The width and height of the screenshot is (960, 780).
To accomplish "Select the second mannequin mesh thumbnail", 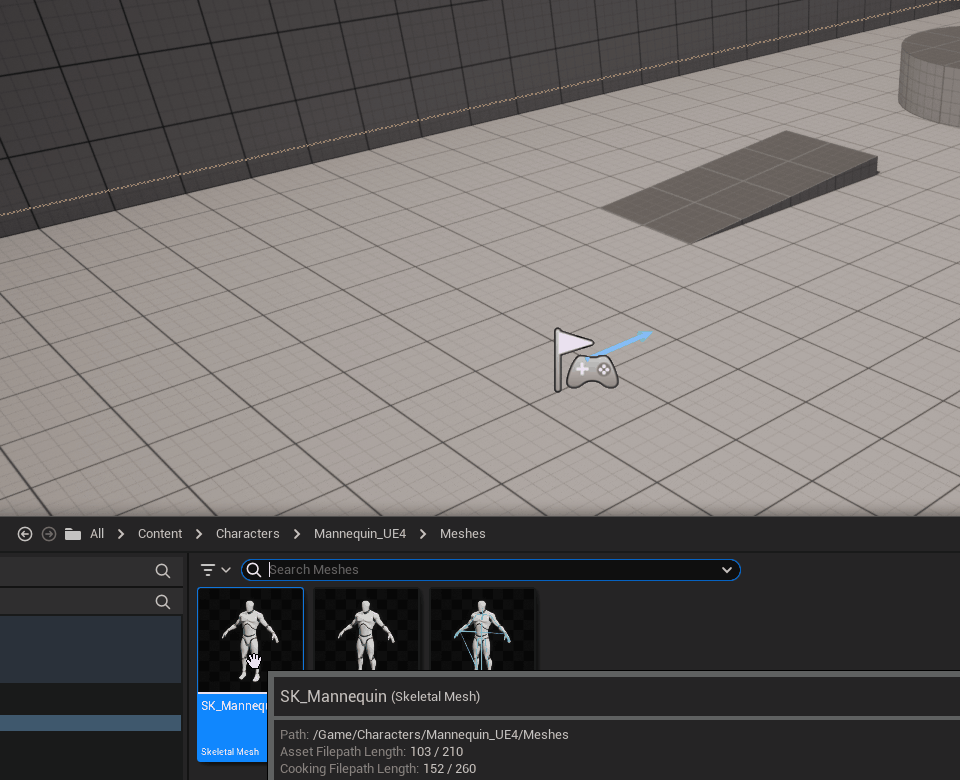I will pyautogui.click(x=366, y=630).
